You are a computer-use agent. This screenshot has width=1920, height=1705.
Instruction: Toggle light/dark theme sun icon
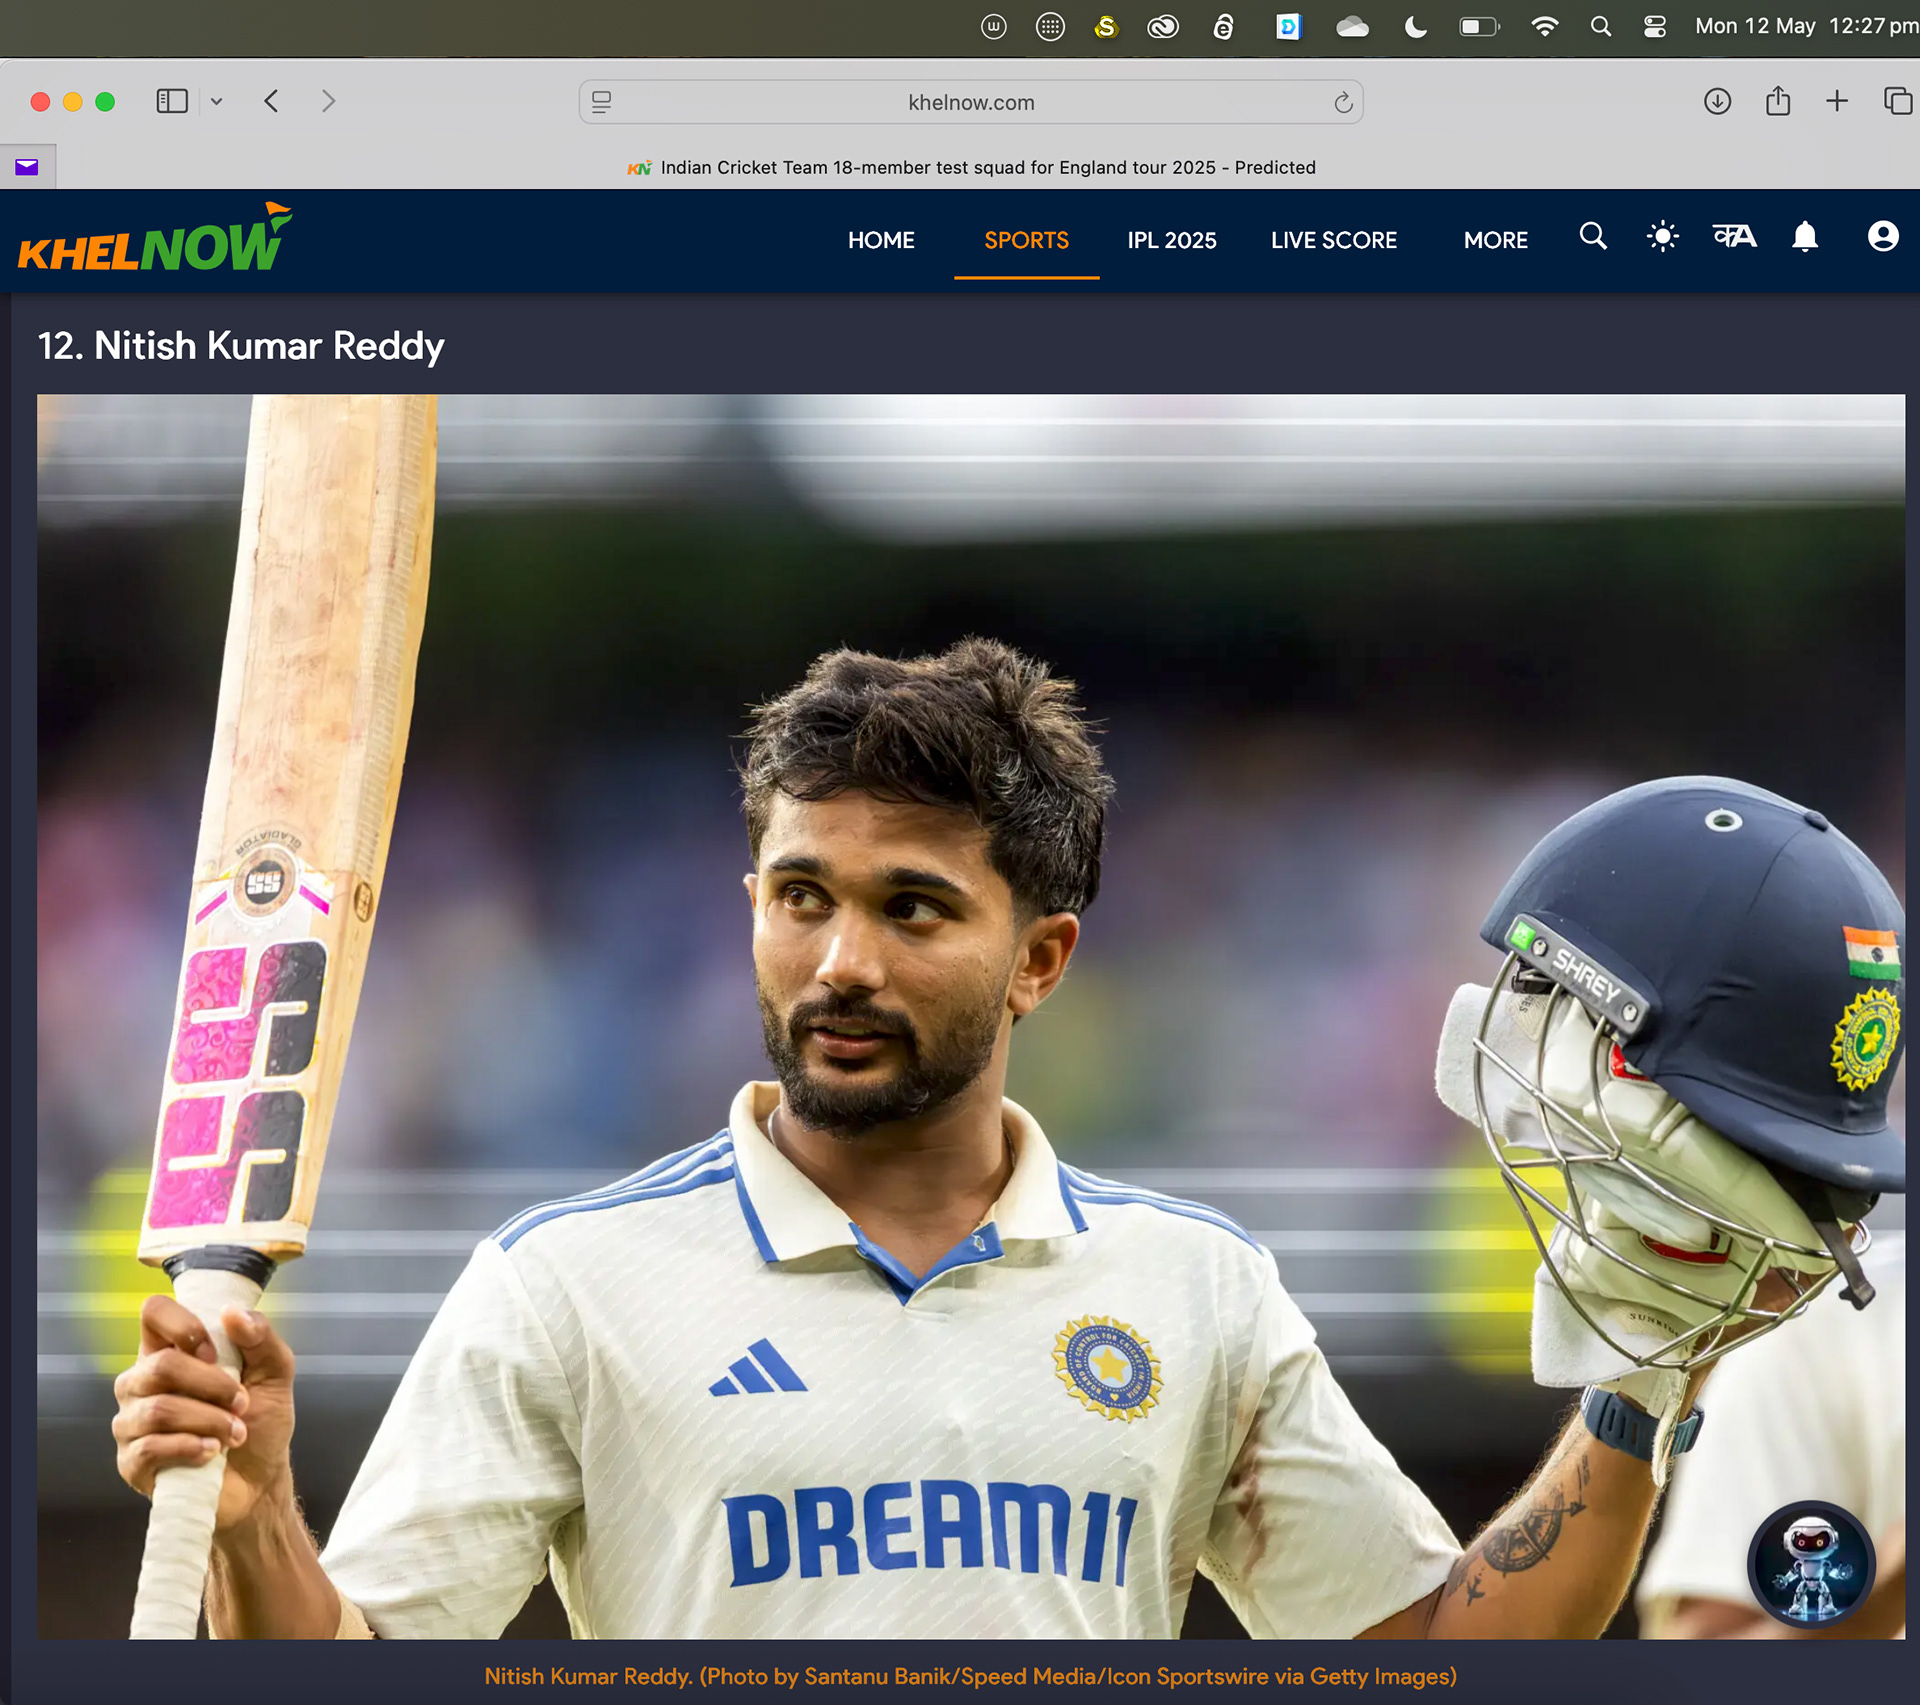pos(1662,237)
